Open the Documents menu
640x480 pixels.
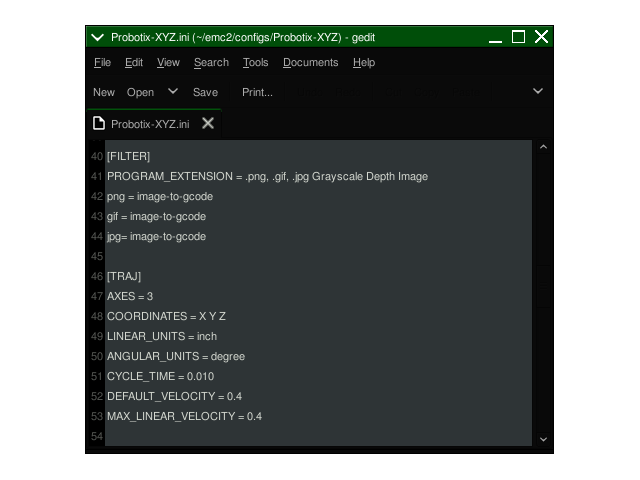tap(311, 62)
